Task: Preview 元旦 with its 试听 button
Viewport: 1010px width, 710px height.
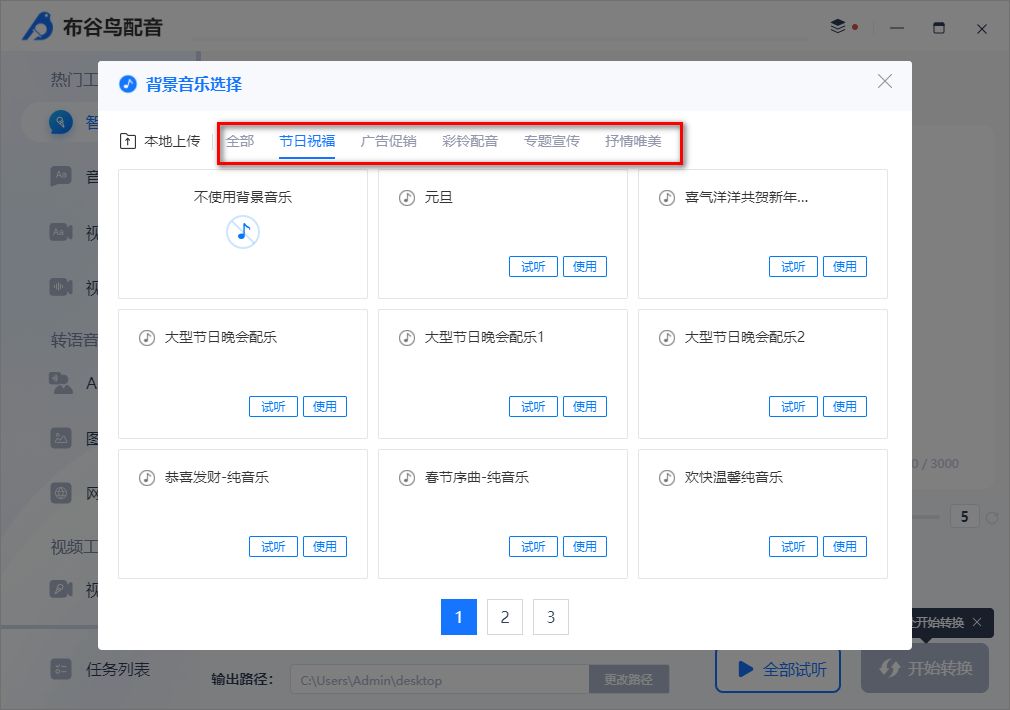Action: click(x=533, y=267)
